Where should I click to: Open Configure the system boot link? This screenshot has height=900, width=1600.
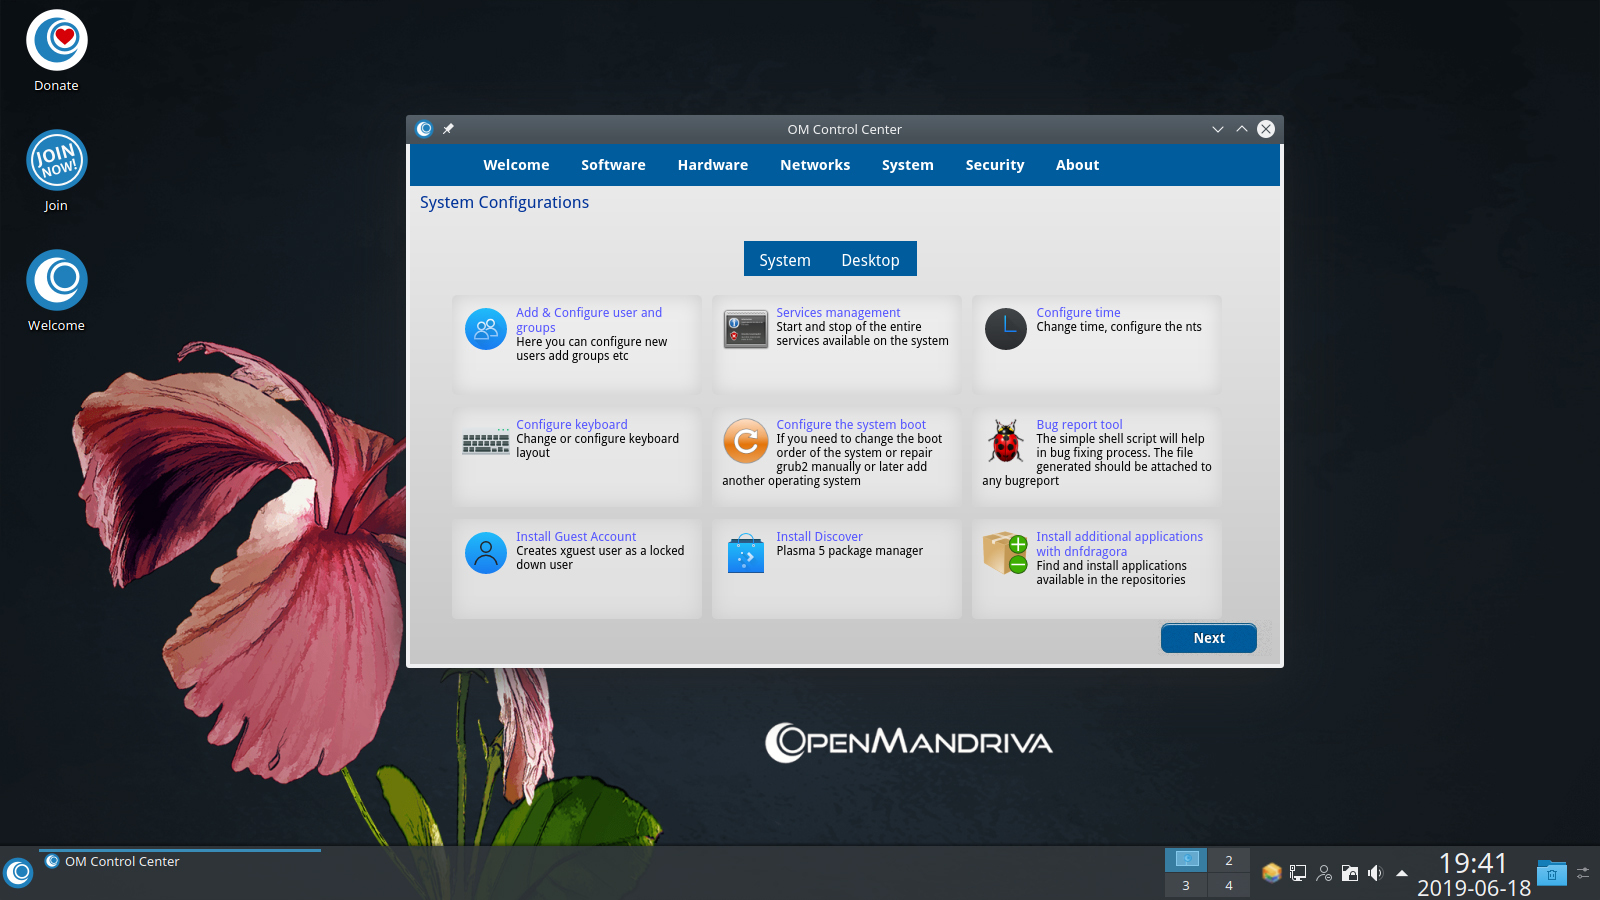coord(851,425)
